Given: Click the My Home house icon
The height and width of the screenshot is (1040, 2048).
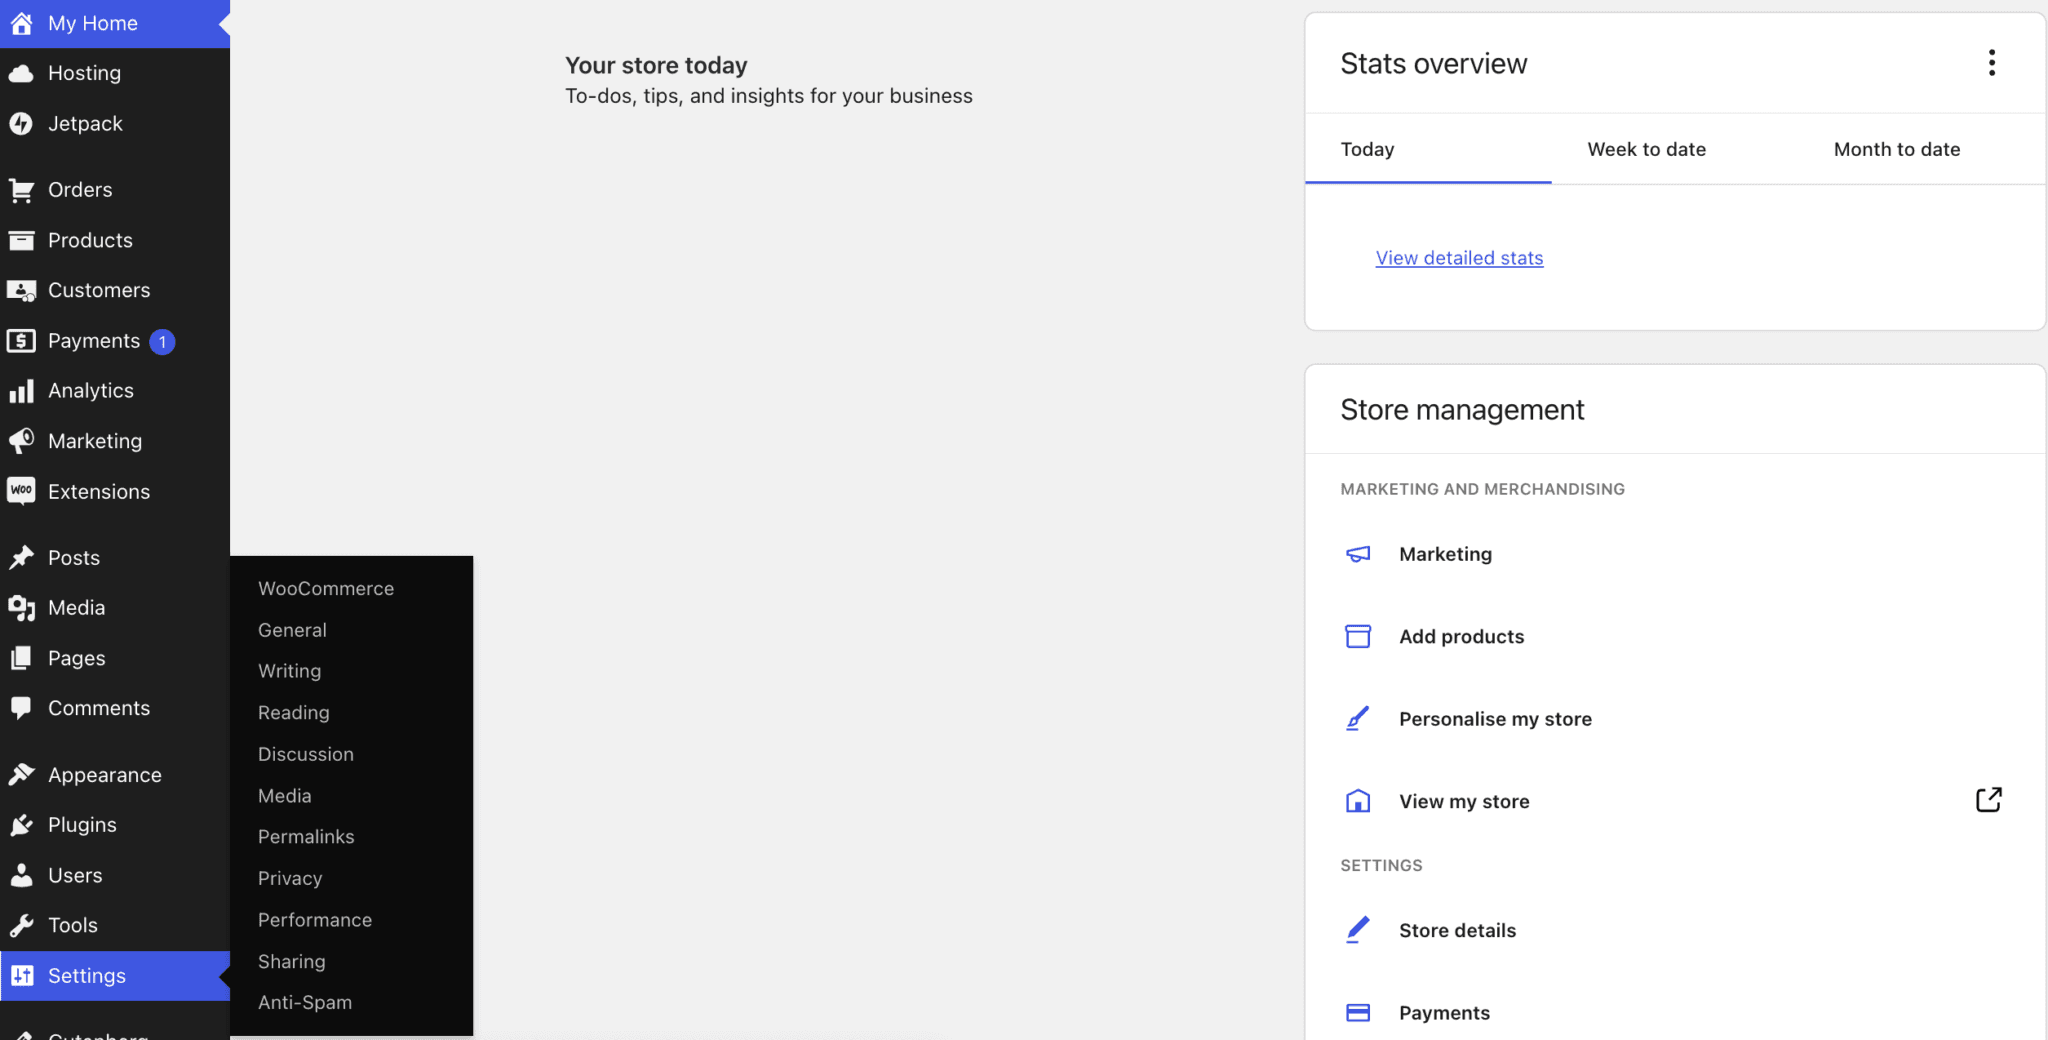Looking at the screenshot, I should 21,23.
